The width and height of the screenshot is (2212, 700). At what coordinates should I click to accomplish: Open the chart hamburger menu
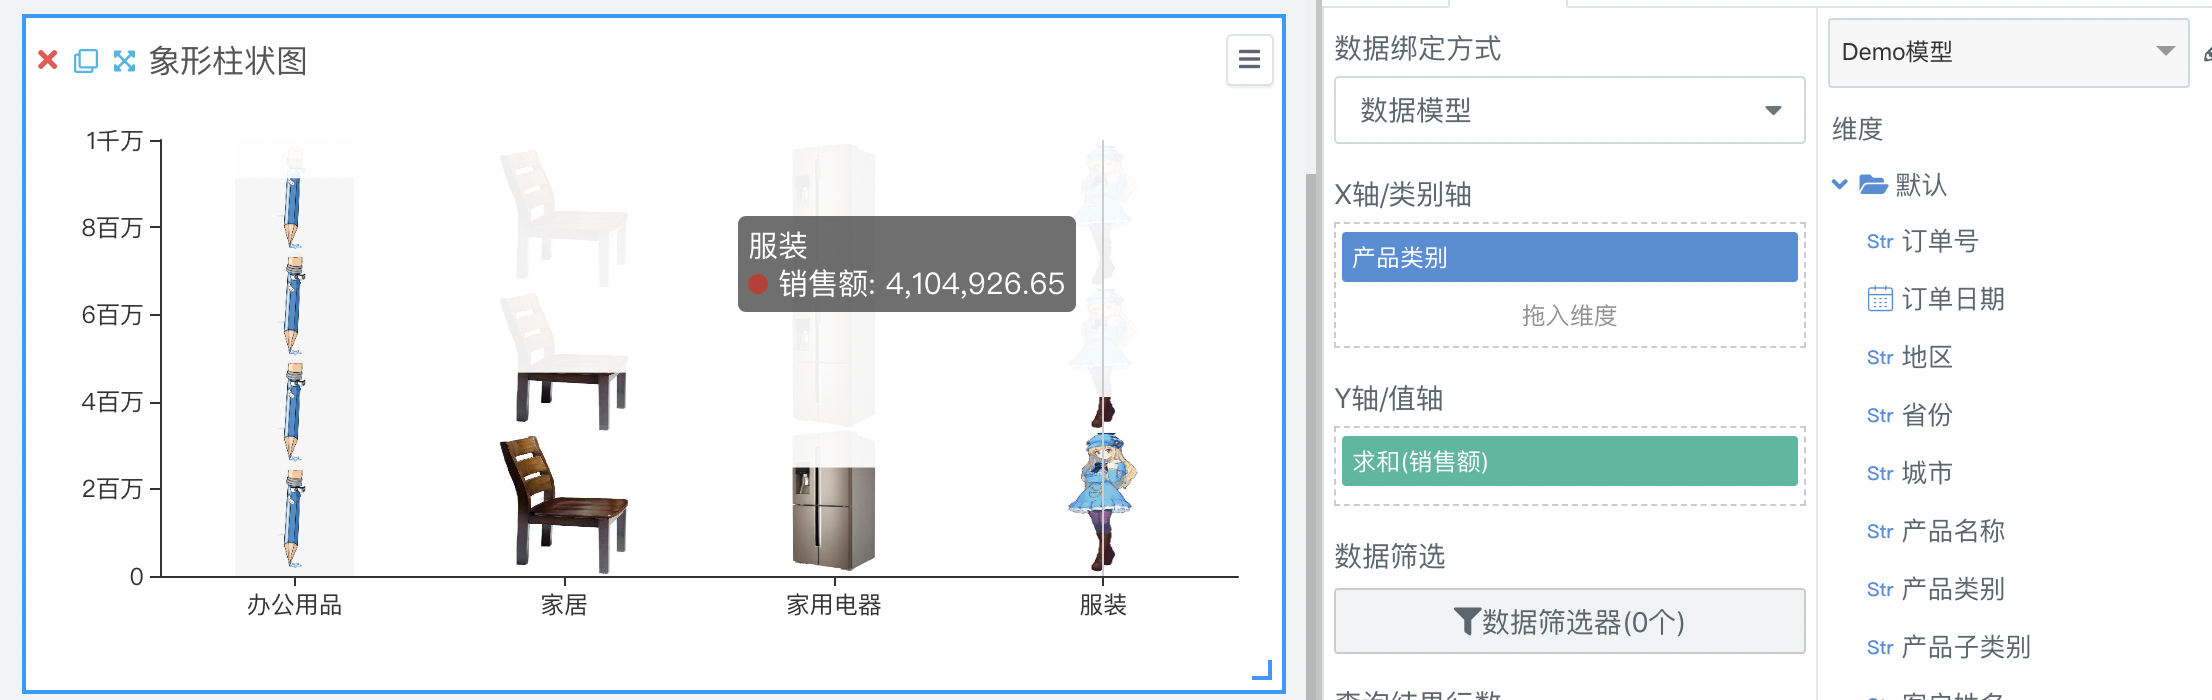coord(1249,60)
